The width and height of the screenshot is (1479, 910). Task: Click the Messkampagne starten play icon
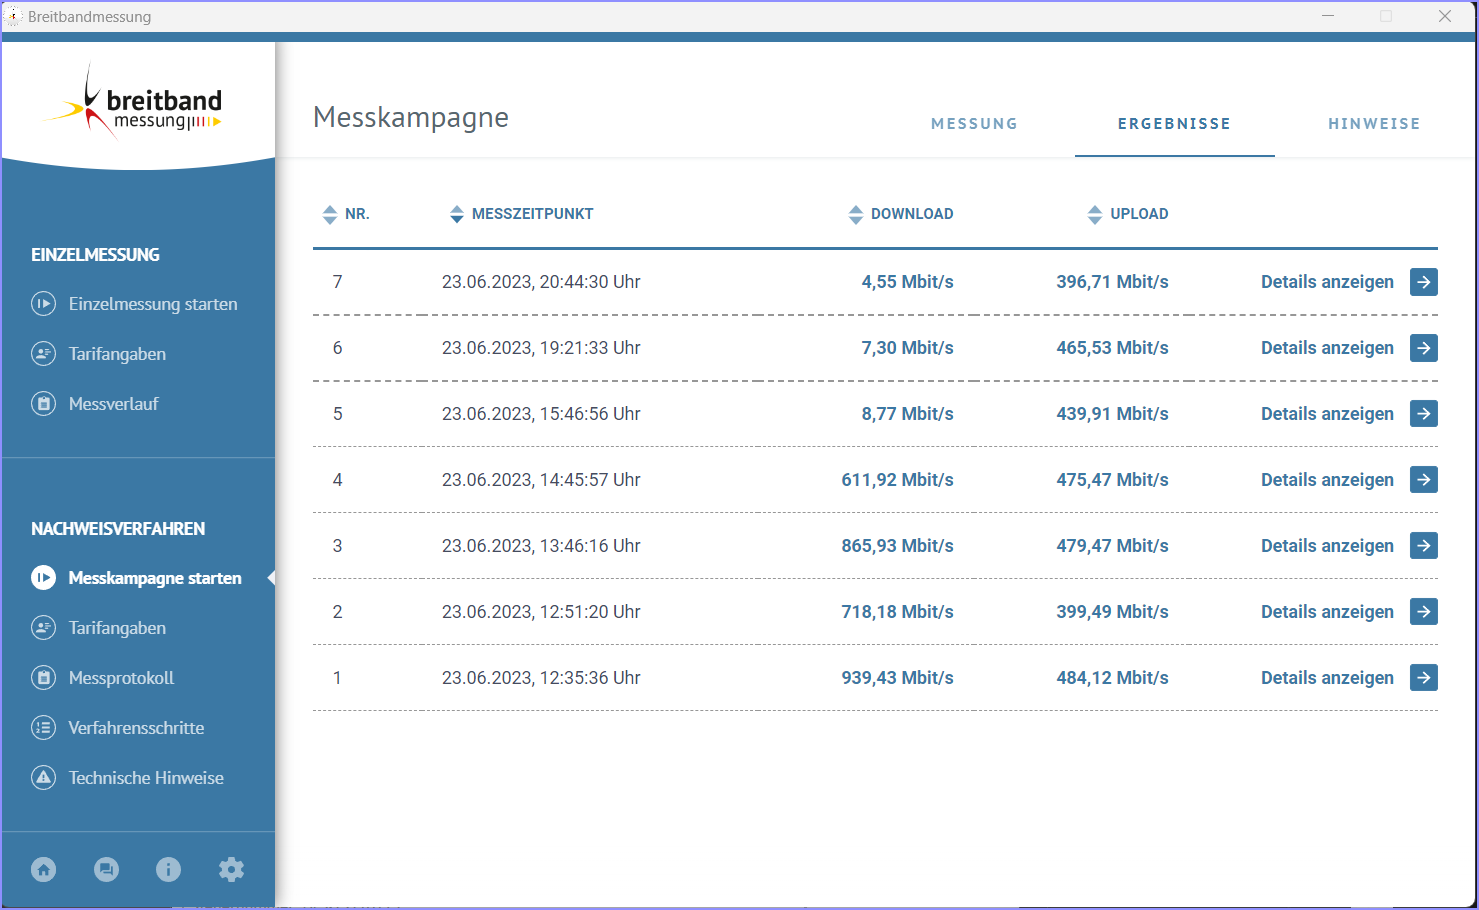coord(43,578)
